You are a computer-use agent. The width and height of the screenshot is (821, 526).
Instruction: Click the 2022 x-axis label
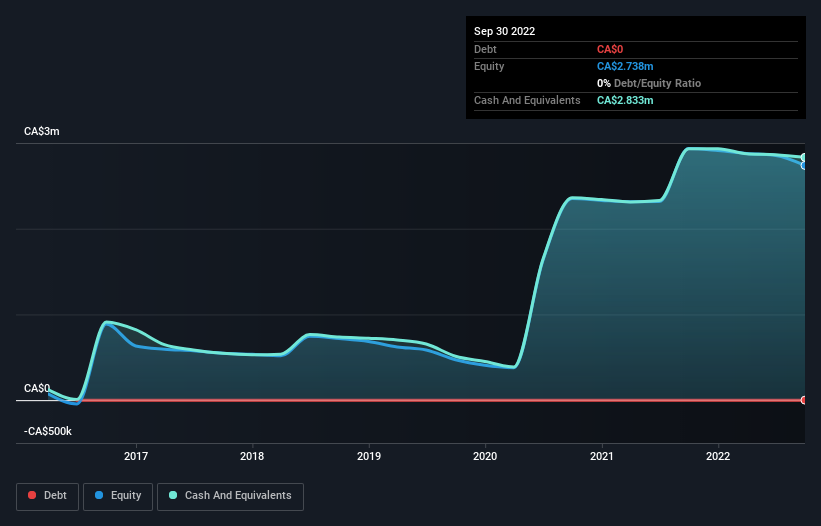(x=718, y=456)
